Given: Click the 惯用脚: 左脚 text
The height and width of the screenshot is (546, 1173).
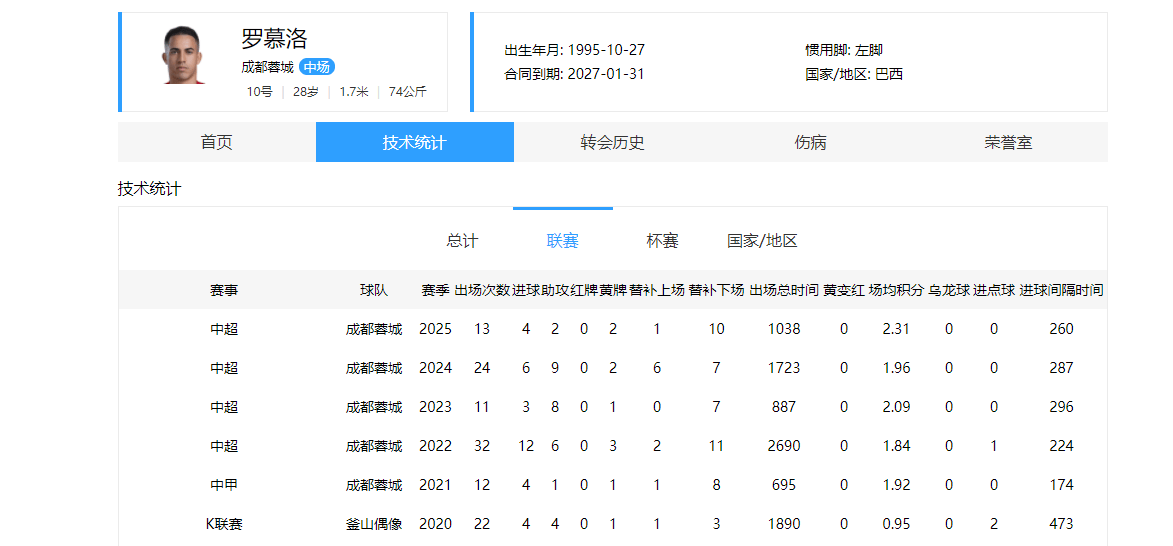Looking at the screenshot, I should (x=844, y=50).
